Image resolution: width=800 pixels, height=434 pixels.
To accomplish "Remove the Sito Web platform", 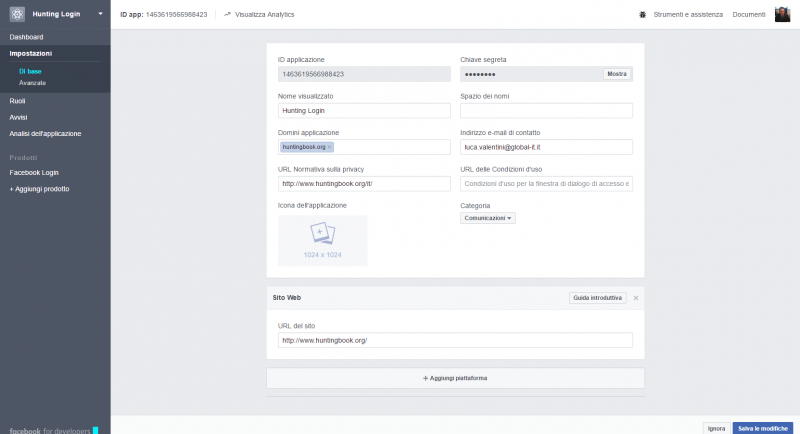I will click(636, 298).
